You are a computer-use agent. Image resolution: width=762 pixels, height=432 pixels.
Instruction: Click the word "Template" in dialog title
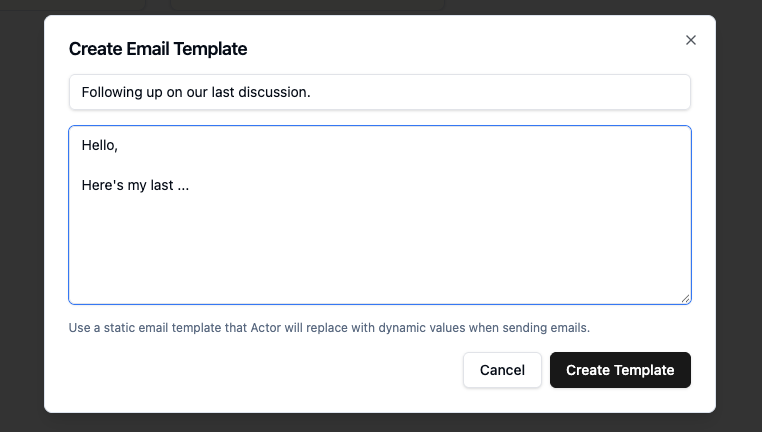coord(211,49)
